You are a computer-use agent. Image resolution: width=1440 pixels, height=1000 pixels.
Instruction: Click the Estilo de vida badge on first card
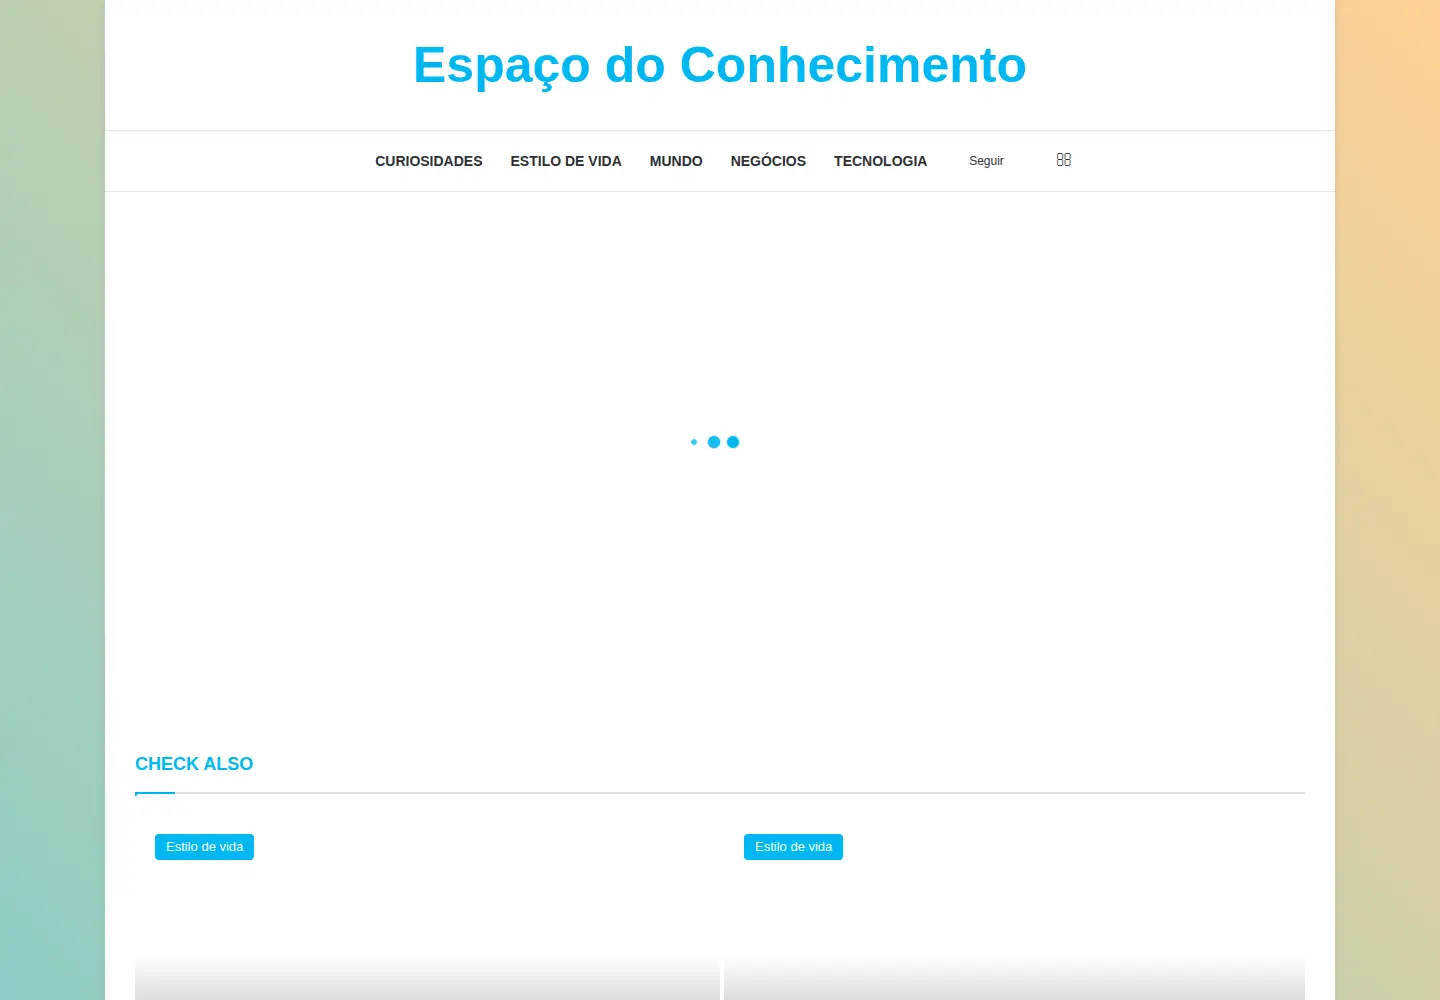[x=204, y=847]
